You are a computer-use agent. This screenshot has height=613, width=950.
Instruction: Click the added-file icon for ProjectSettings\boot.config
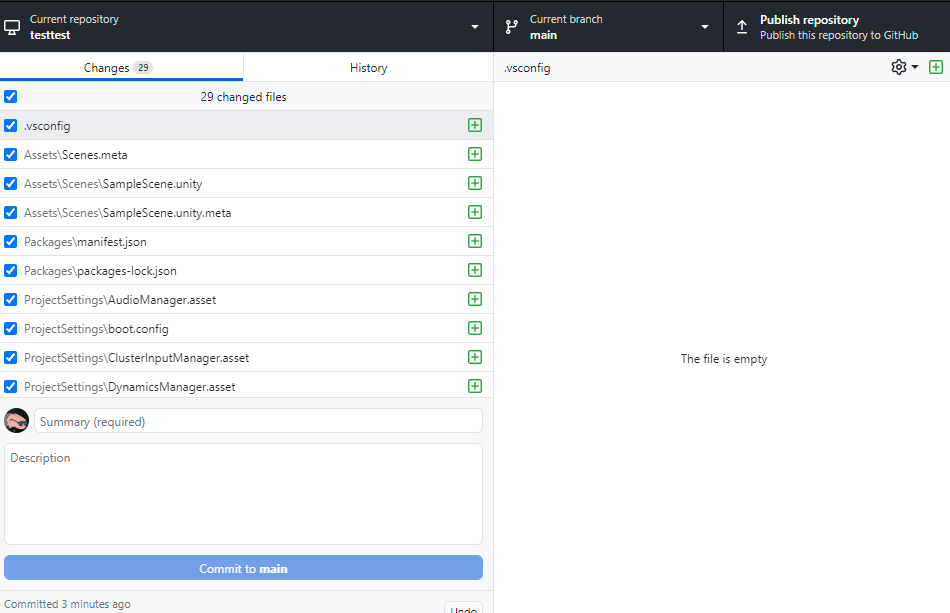click(x=474, y=328)
